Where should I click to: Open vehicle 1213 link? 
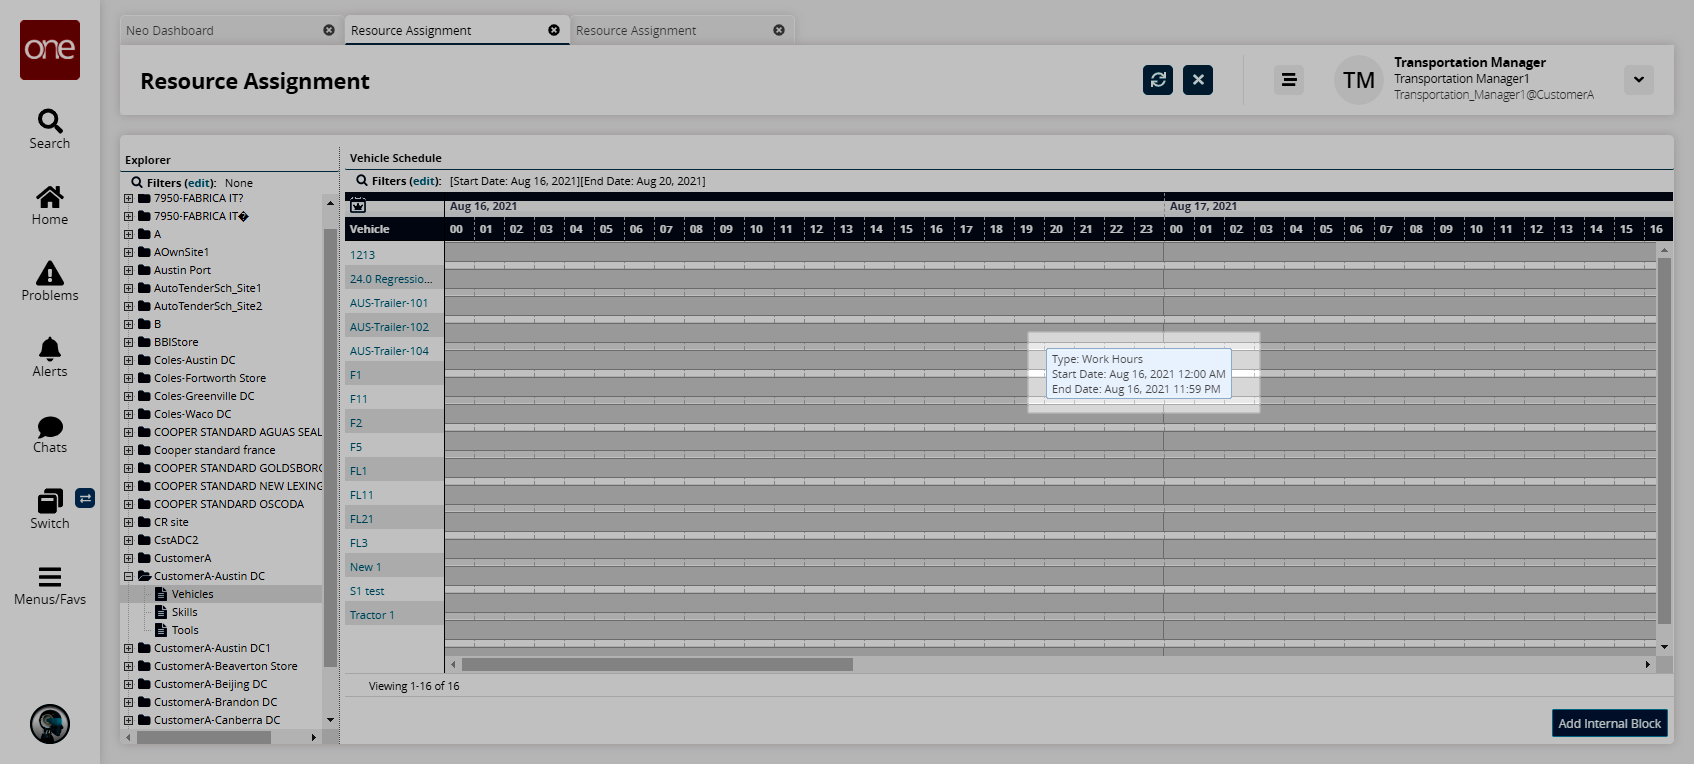coord(362,255)
